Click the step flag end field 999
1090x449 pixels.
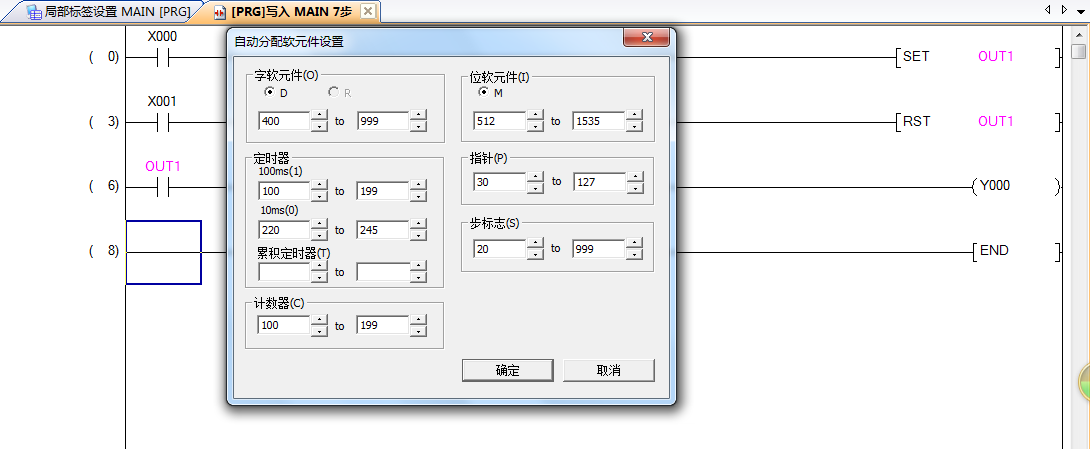(597, 249)
